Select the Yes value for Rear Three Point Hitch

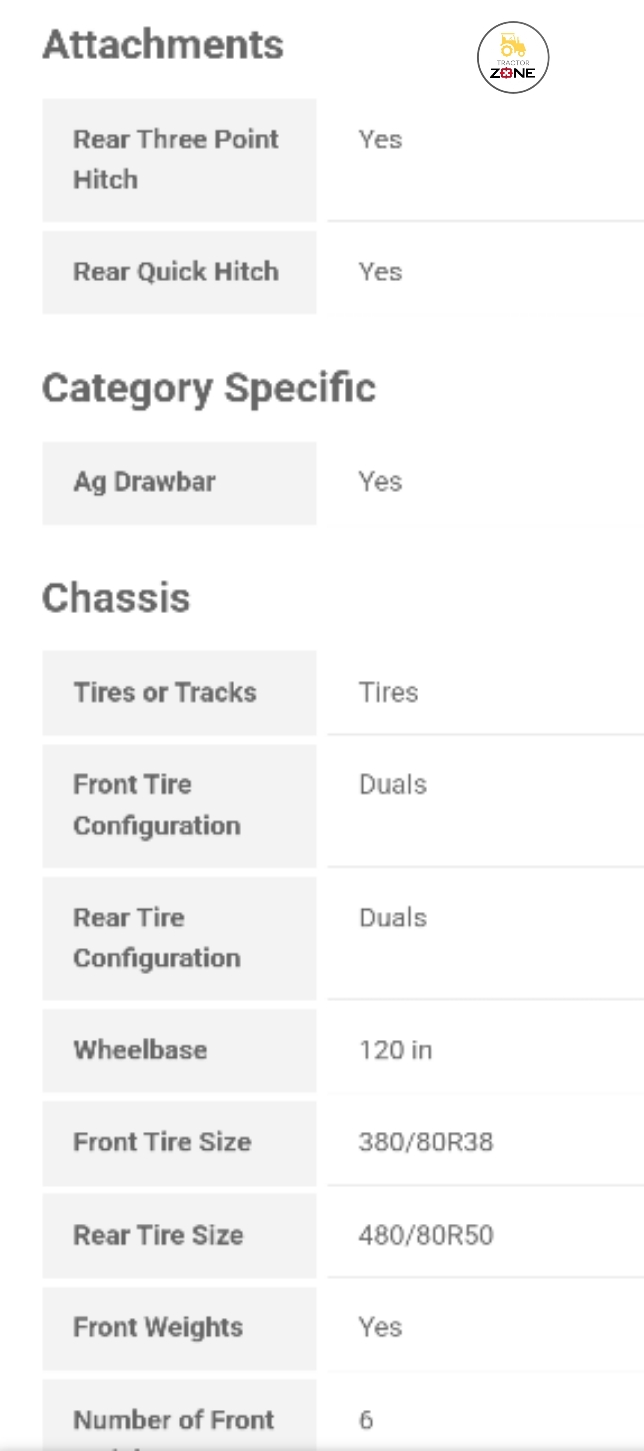(380, 140)
